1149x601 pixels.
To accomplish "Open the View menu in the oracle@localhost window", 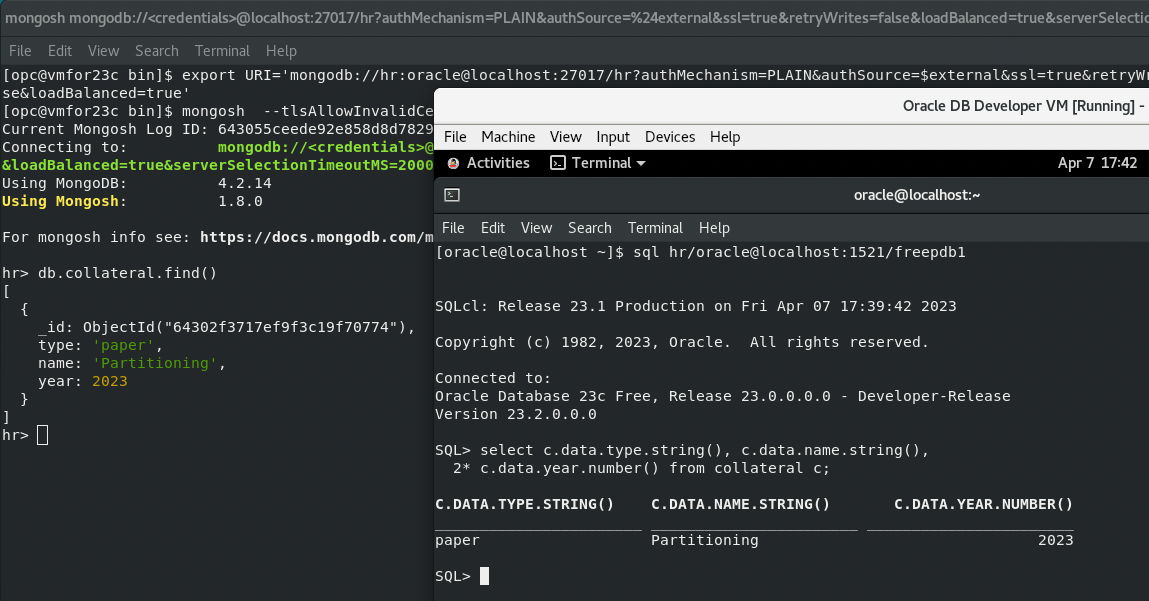I will pos(536,228).
